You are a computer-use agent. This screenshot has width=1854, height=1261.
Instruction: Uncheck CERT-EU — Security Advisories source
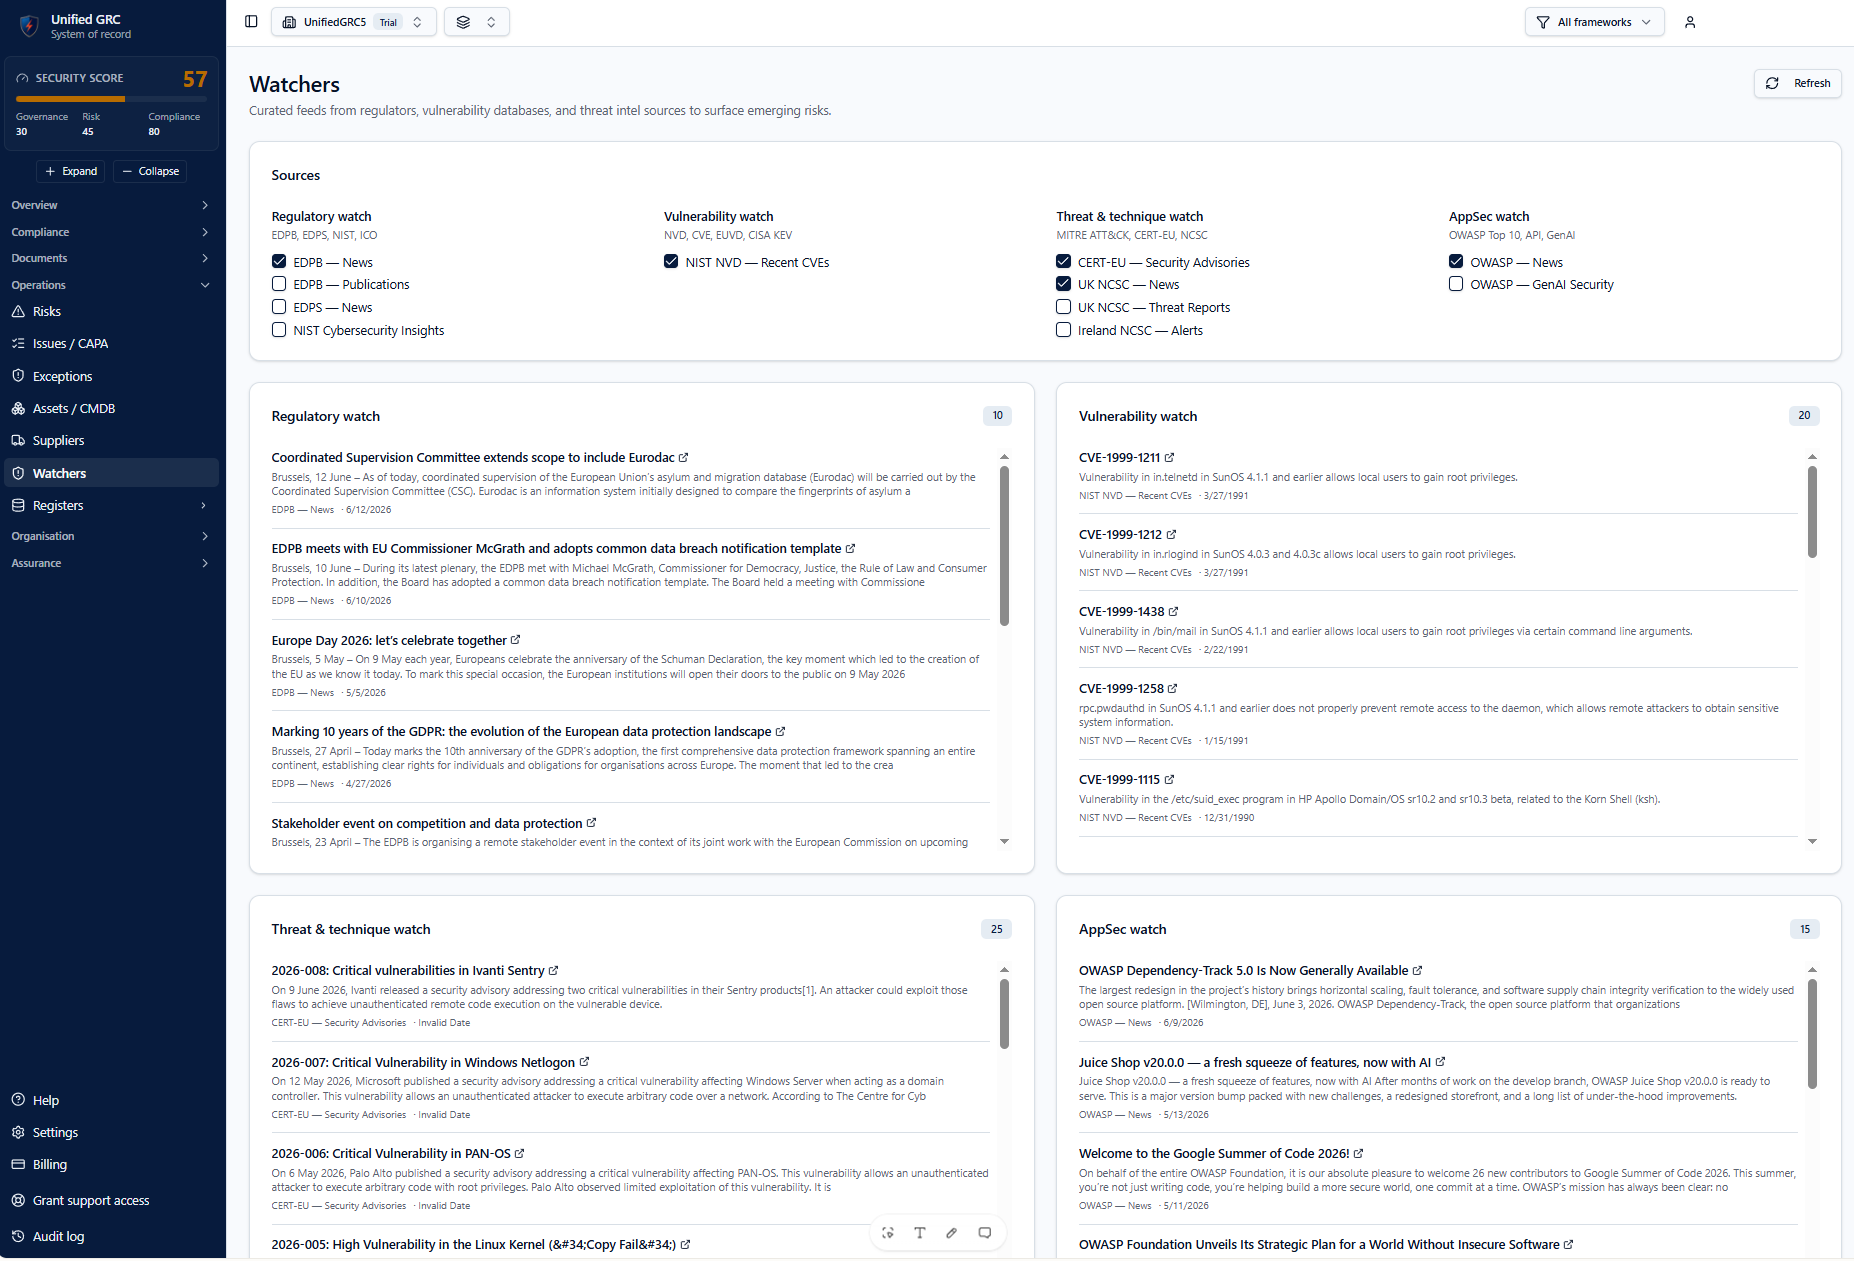click(x=1063, y=262)
